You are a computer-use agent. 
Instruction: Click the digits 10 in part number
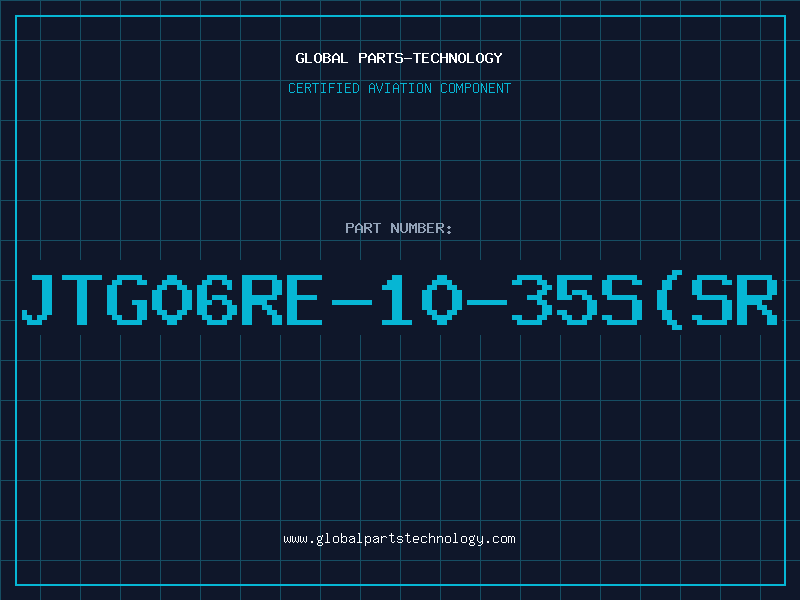tap(421, 300)
